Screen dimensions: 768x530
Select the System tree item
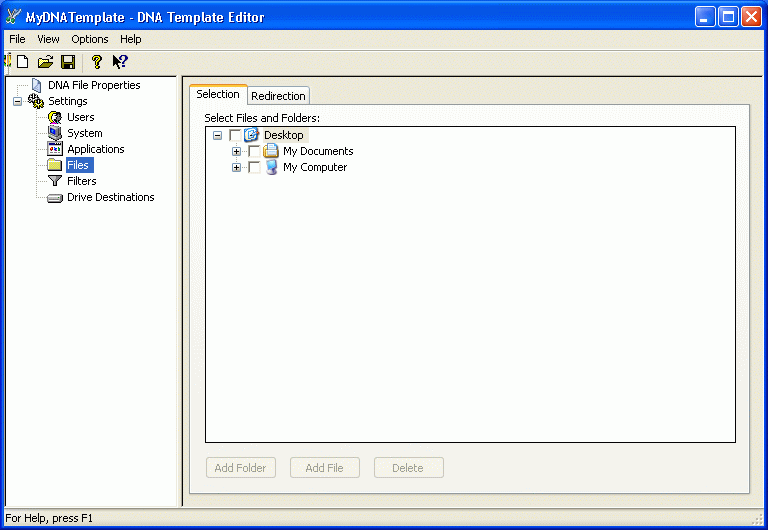click(x=85, y=133)
